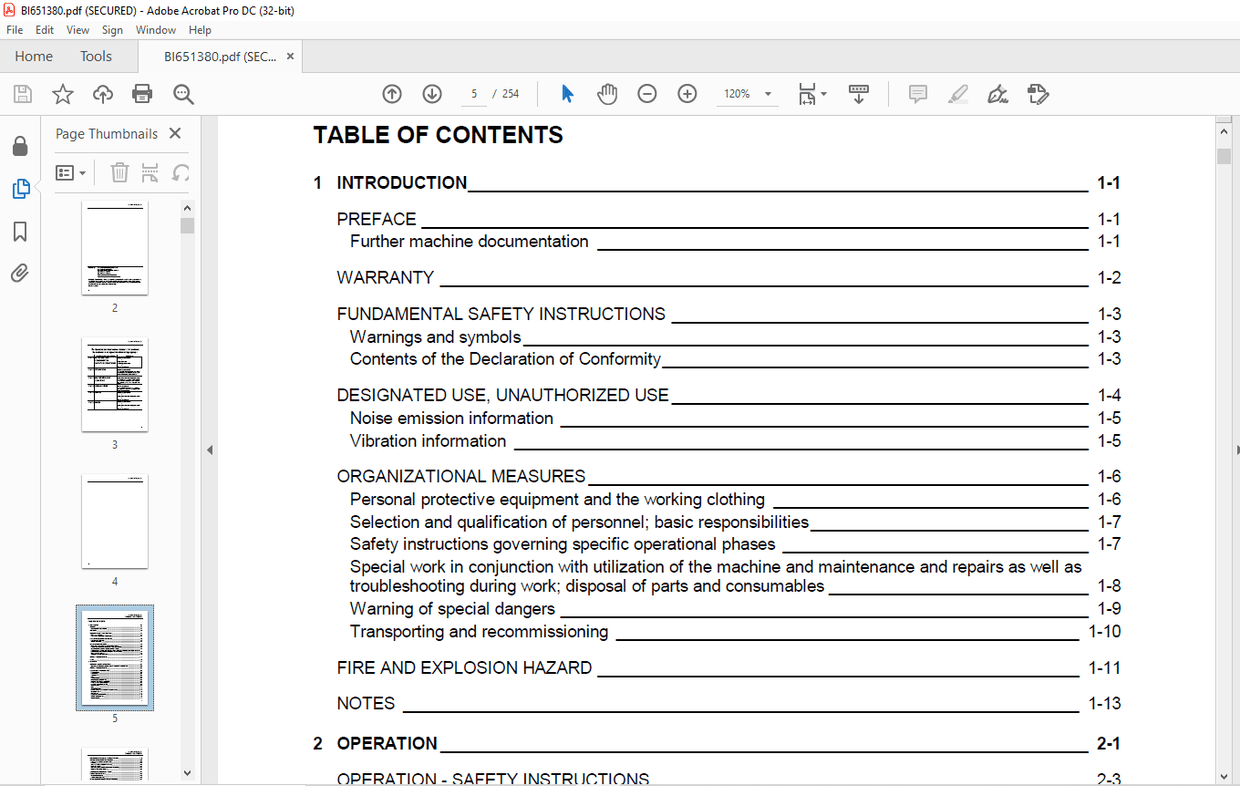Zoom in with the plus button
1240x786 pixels.
[x=687, y=93]
